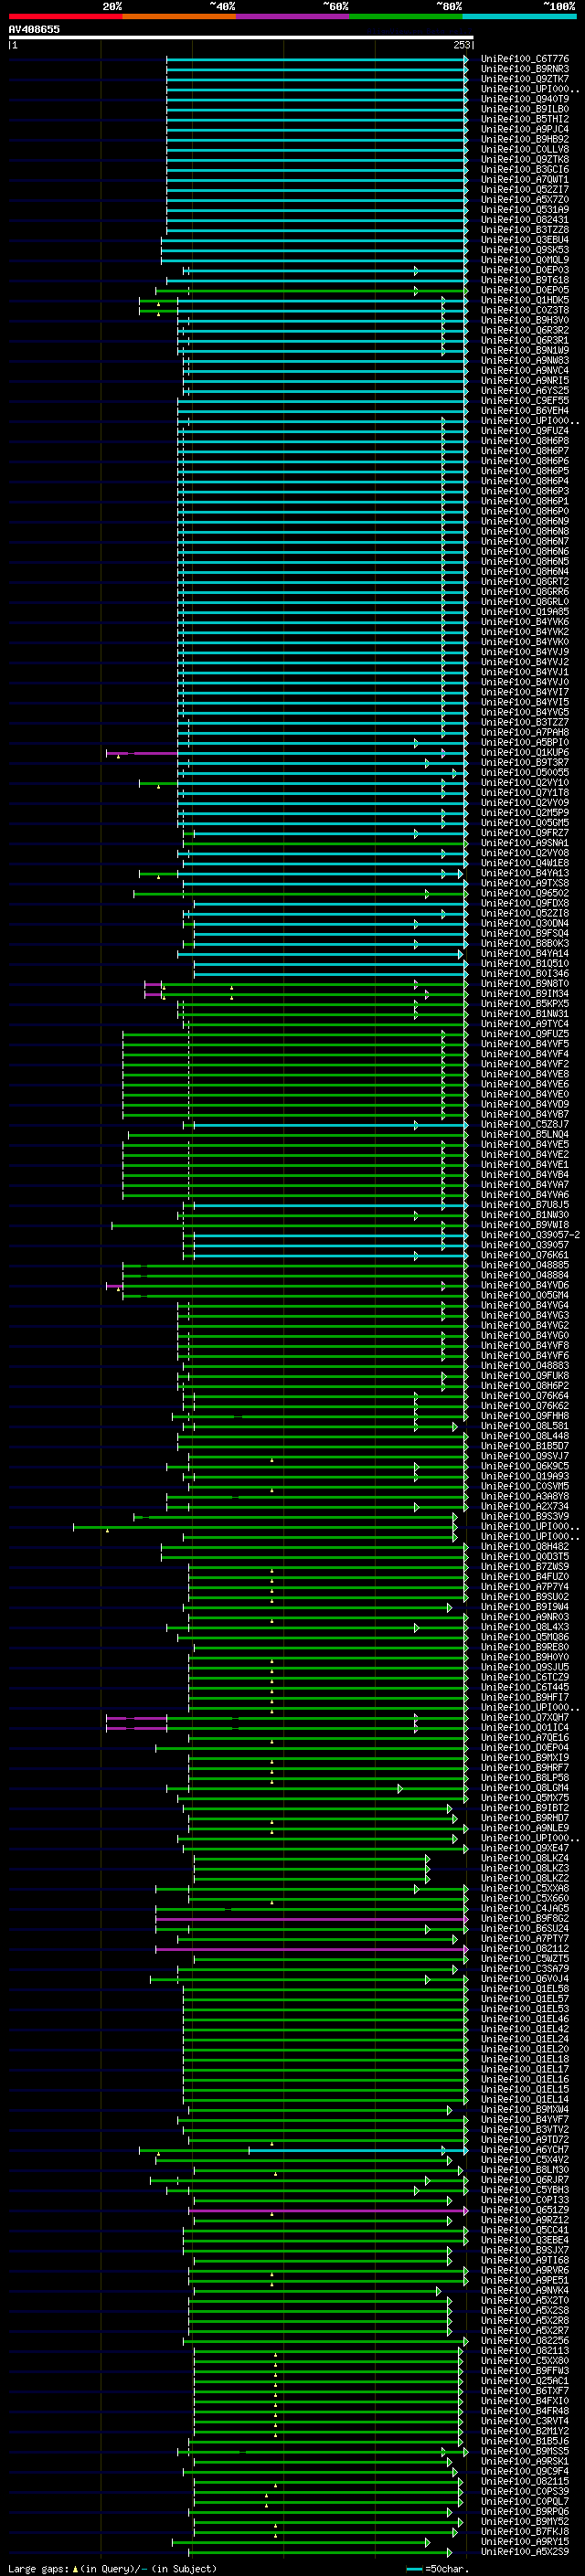Select the UniRef100_C6T776 hit label
Image resolution: width=585 pixels, height=2576 pixels.
coord(525,59)
